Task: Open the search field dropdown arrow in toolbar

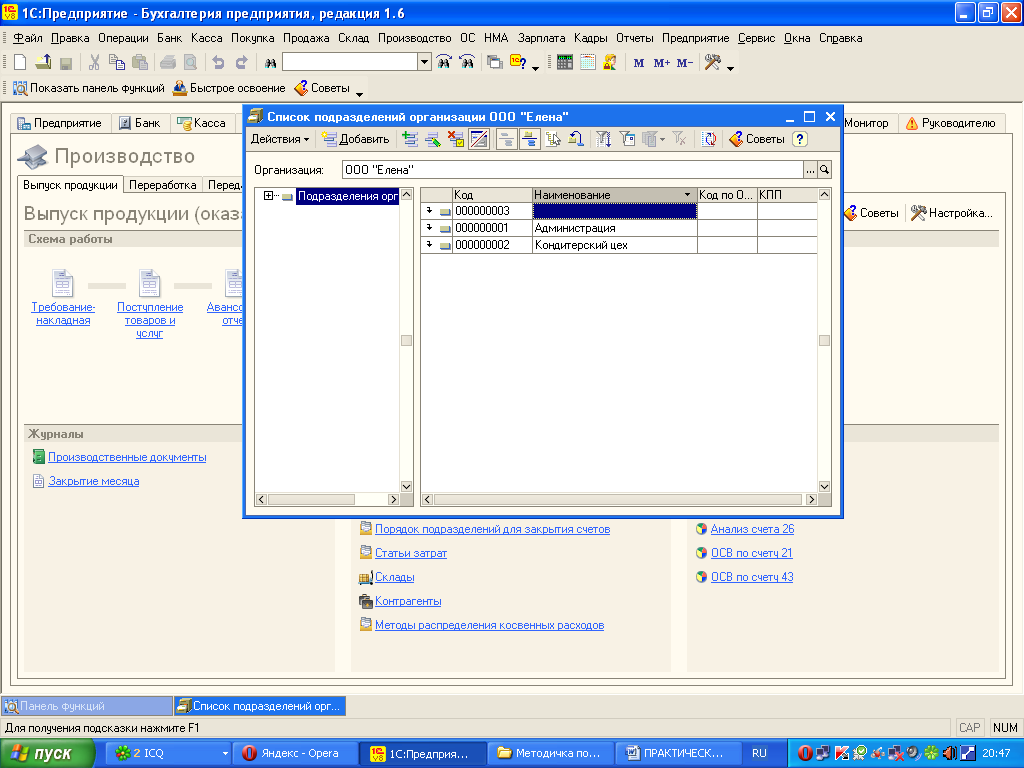Action: (424, 63)
